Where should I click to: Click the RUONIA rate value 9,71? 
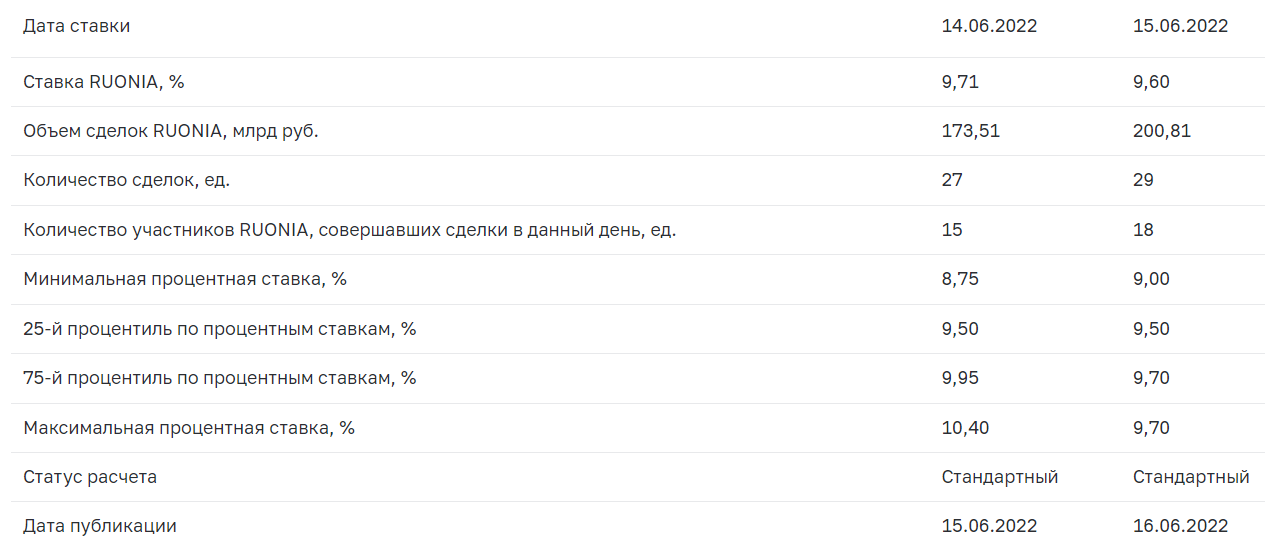tap(960, 82)
